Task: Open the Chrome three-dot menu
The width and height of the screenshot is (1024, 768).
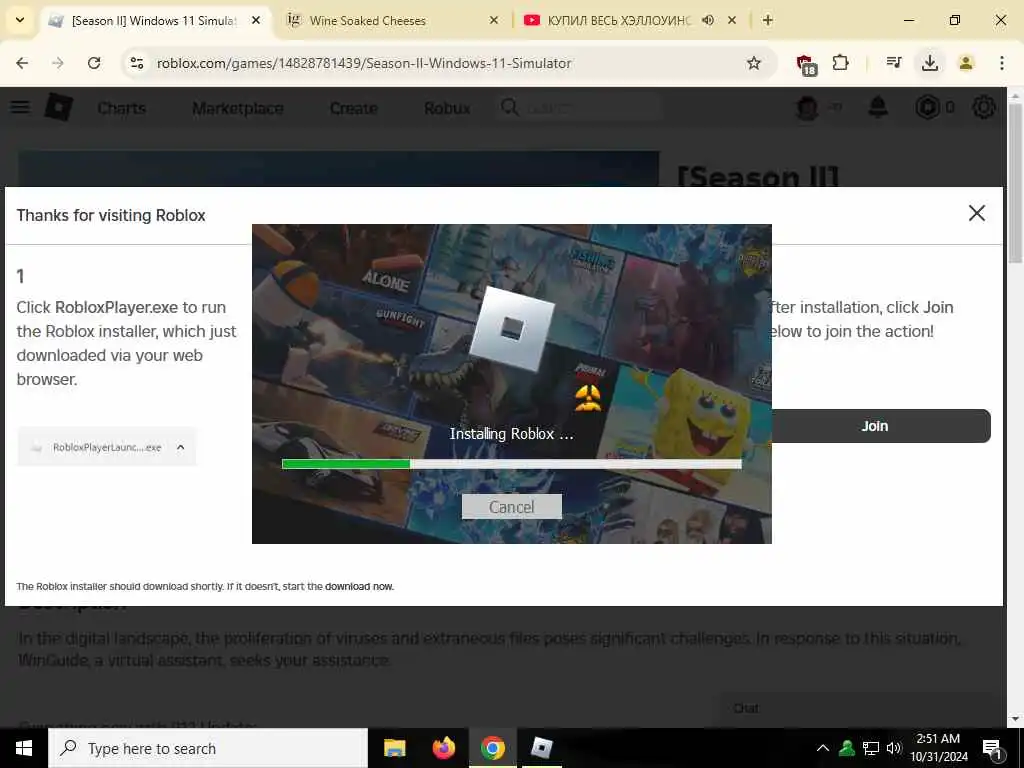Action: [x=1002, y=63]
